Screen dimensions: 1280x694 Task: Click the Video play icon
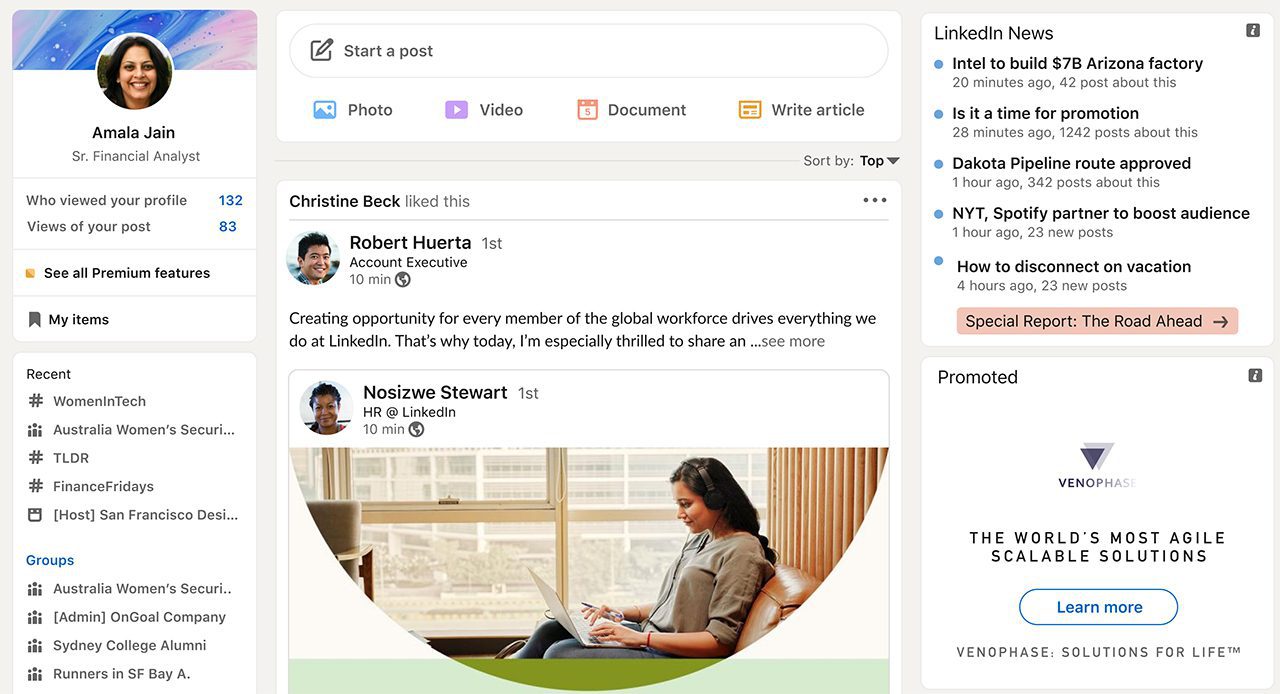pos(456,110)
